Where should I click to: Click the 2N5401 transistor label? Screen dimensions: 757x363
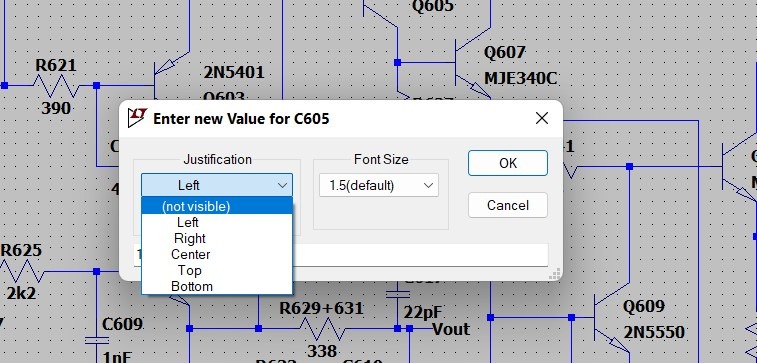[234, 72]
